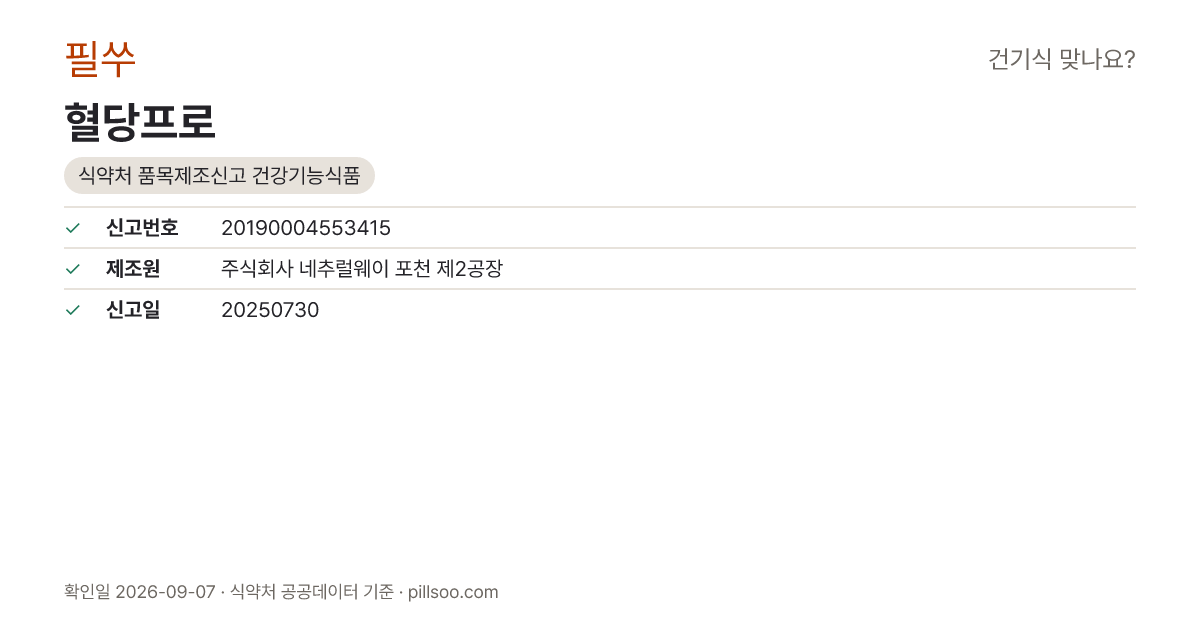Click the 신고일 row
The height and width of the screenshot is (630, 1200).
coord(600,310)
